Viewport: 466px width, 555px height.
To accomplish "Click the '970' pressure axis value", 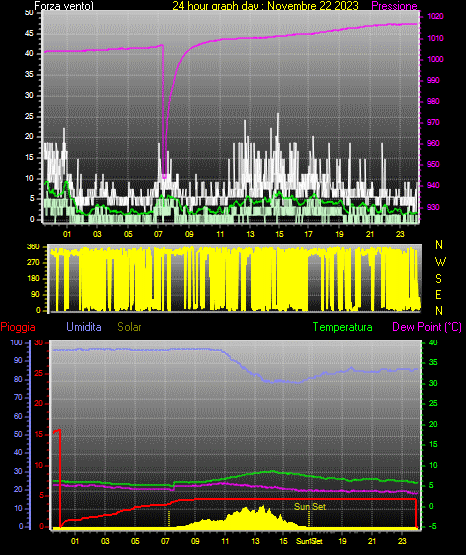I will (433, 122).
